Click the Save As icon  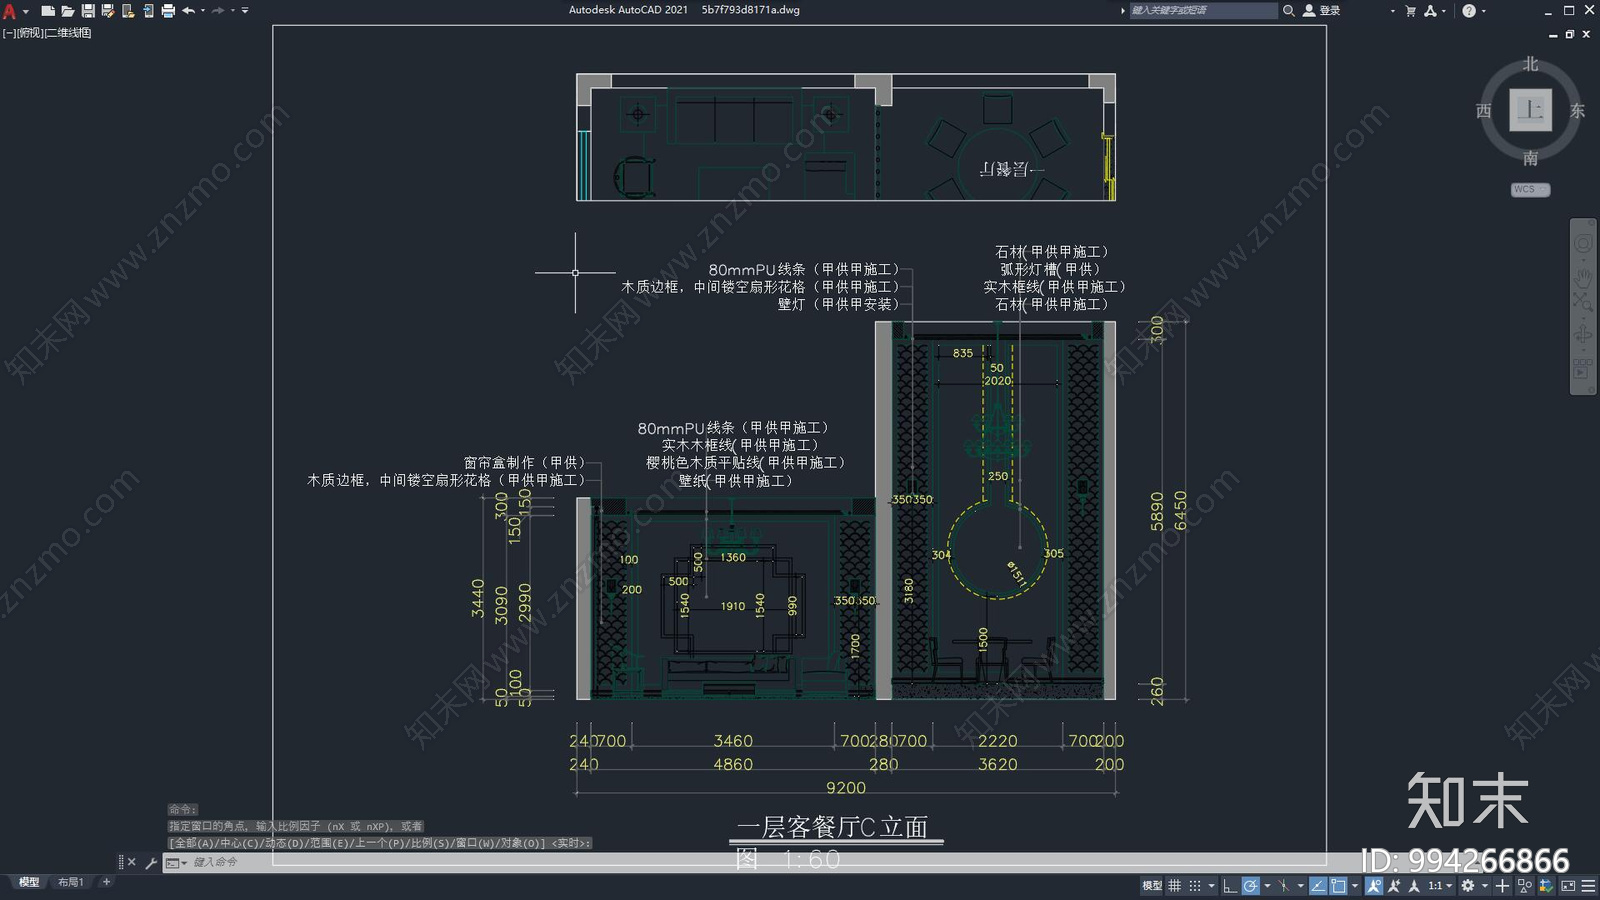[x=108, y=11]
